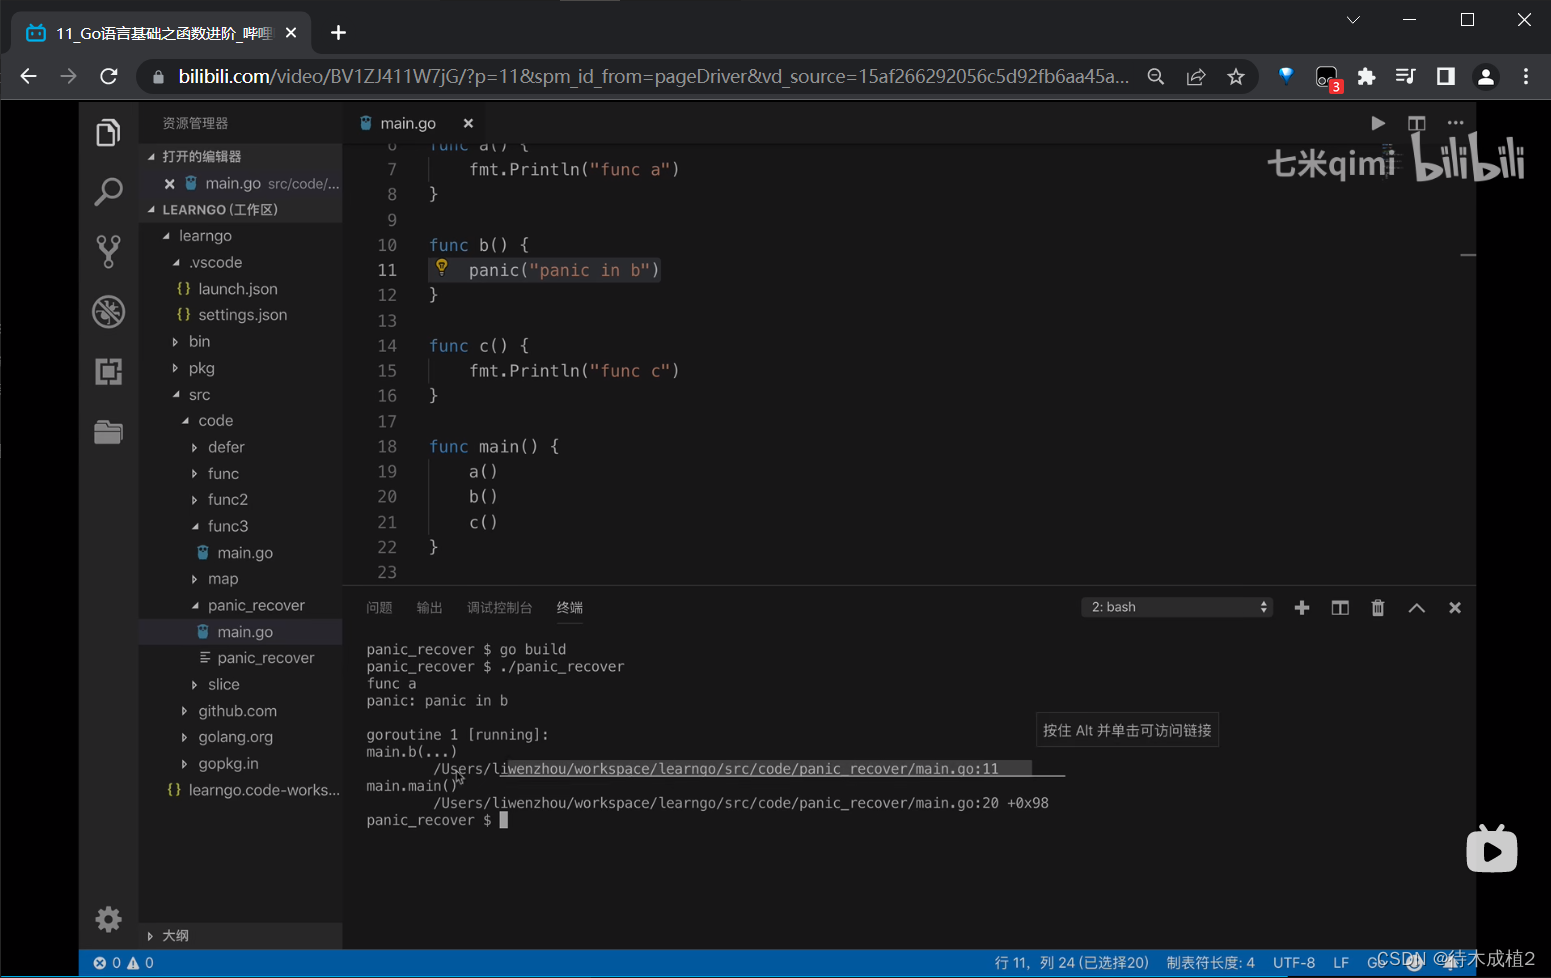Click the browser address bar URL
This screenshot has width=1551, height=978.
click(x=654, y=76)
